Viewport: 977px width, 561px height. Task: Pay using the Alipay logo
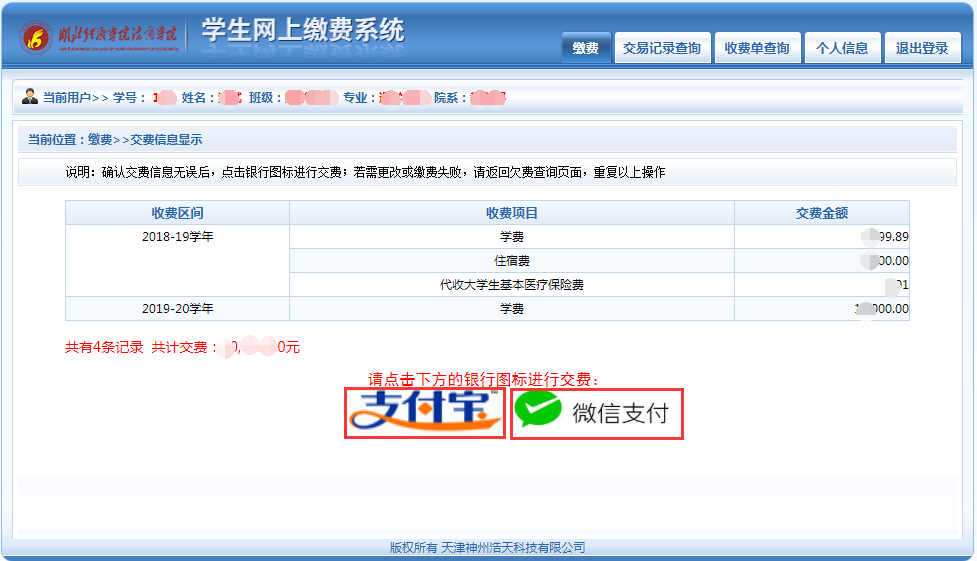pyautogui.click(x=424, y=412)
